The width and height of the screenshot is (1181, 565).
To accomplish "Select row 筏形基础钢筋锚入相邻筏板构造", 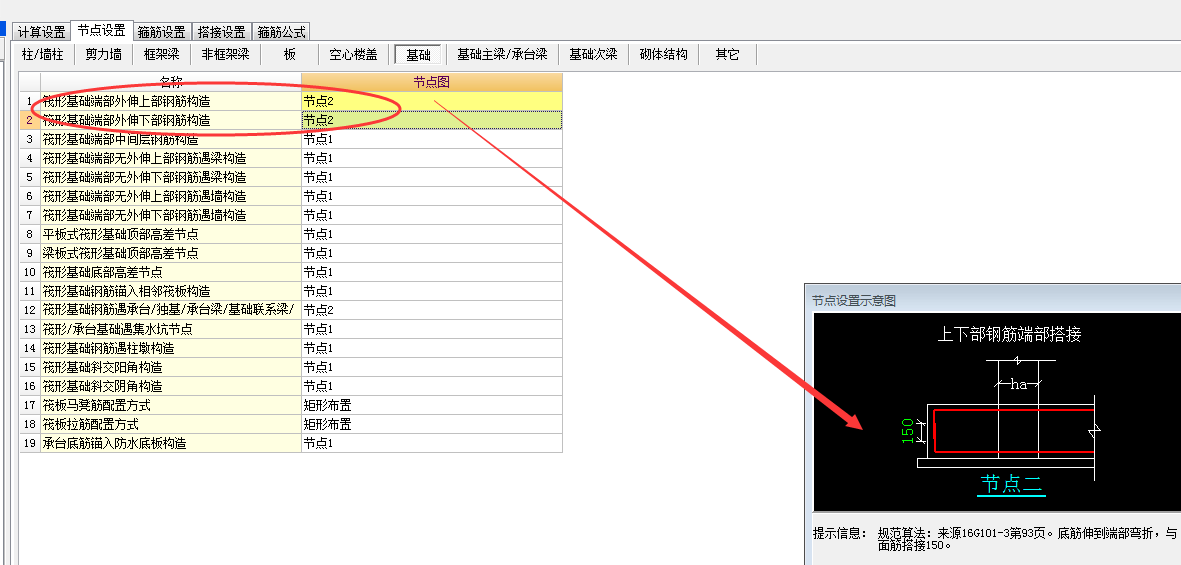I will [x=171, y=292].
